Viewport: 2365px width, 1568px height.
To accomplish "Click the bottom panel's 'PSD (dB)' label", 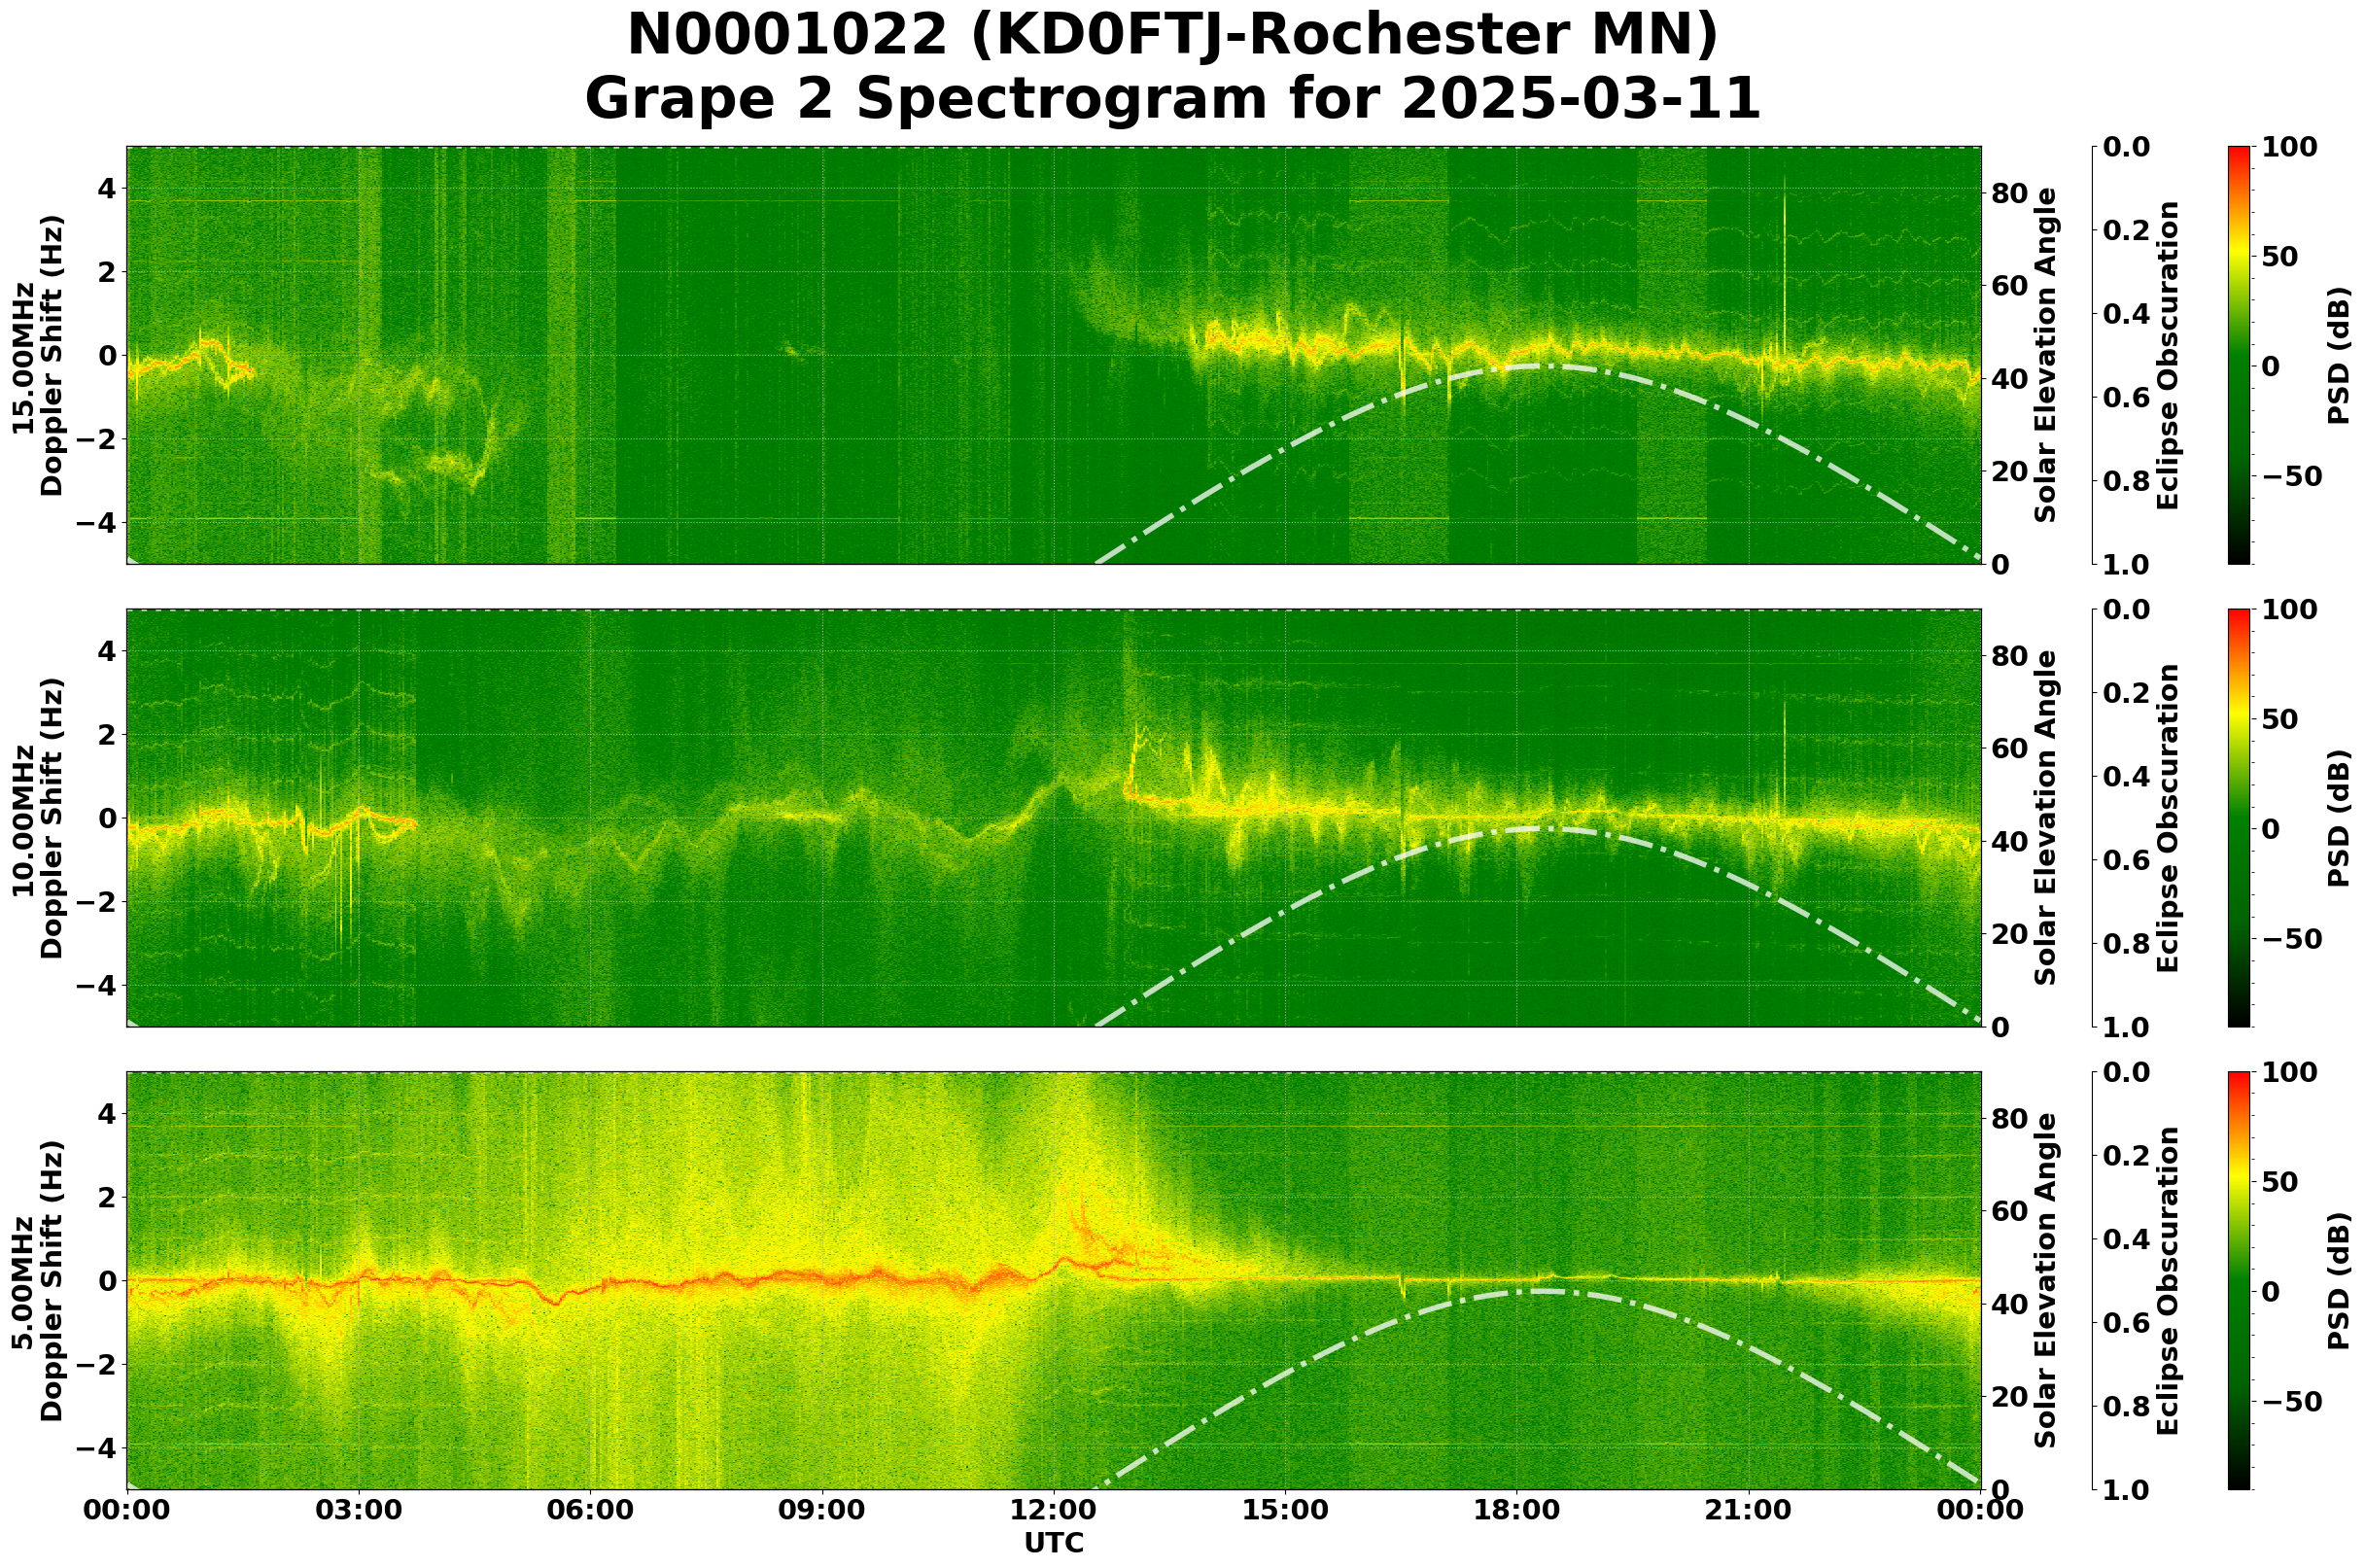I will point(2338,1281).
